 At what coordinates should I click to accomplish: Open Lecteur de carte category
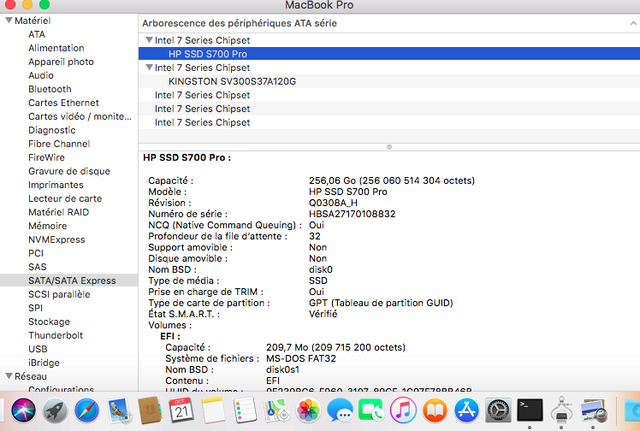click(x=65, y=198)
